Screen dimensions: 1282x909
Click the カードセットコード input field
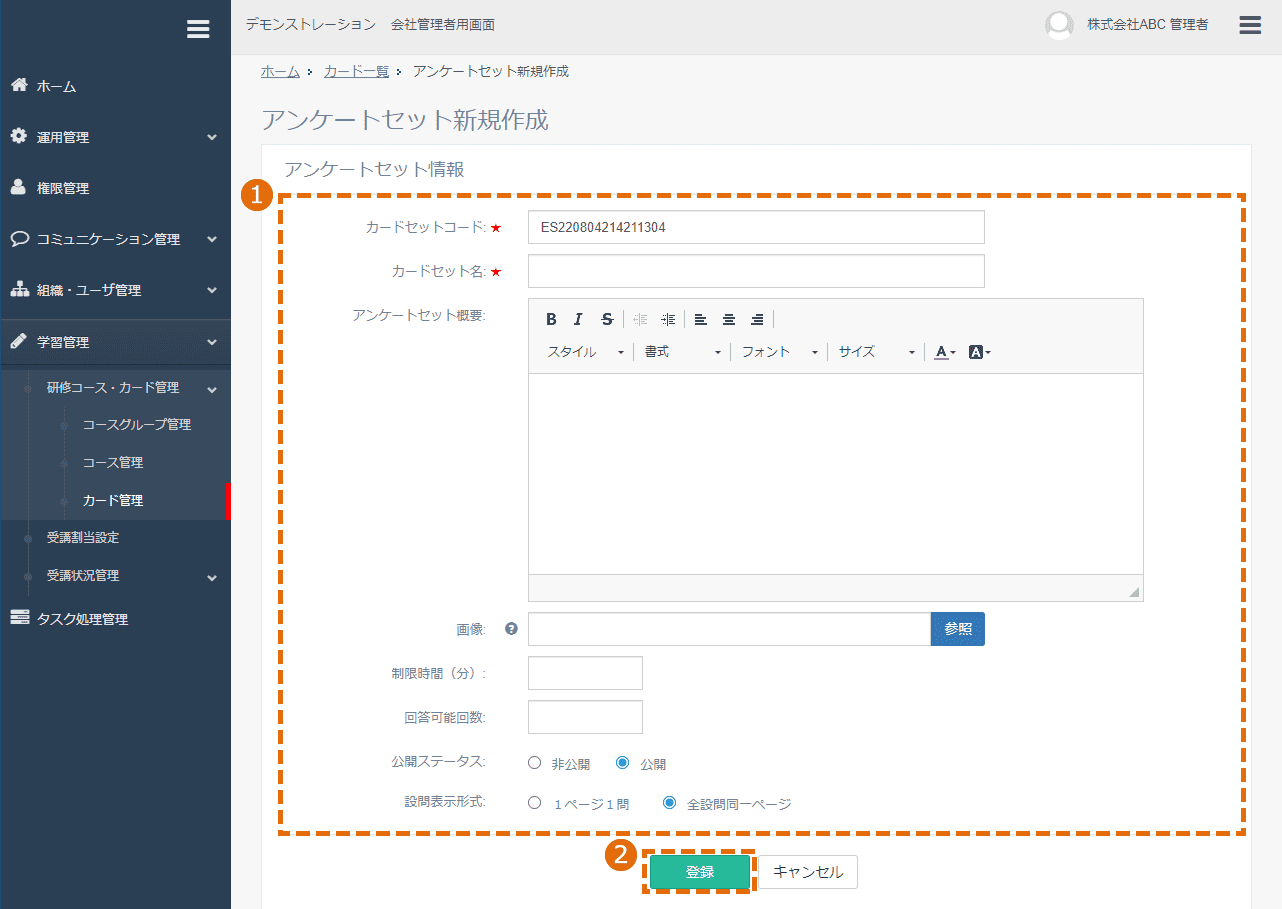click(756, 227)
